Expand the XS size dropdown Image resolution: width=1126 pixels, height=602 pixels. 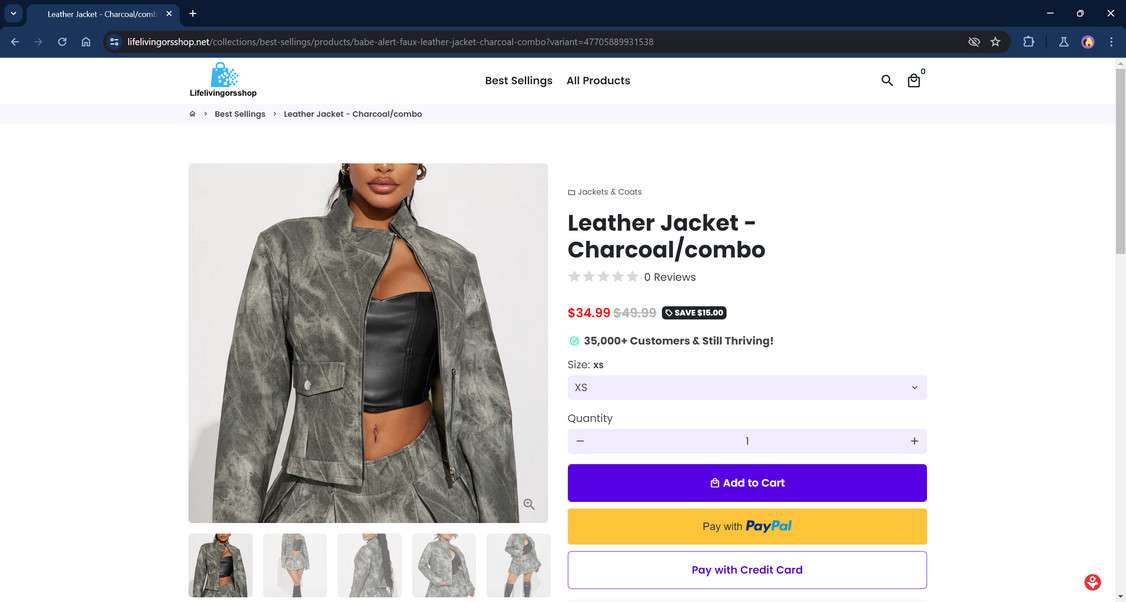pyautogui.click(x=746, y=387)
